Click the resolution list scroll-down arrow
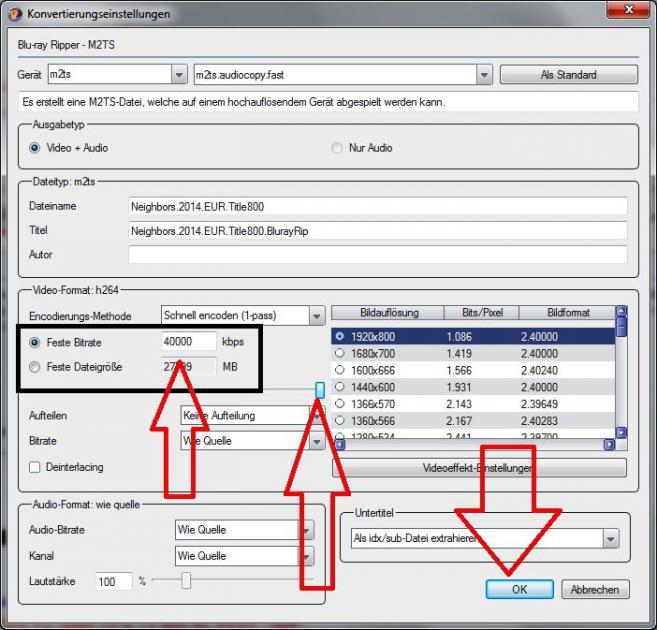Image resolution: width=657 pixels, height=630 pixels. click(x=622, y=432)
